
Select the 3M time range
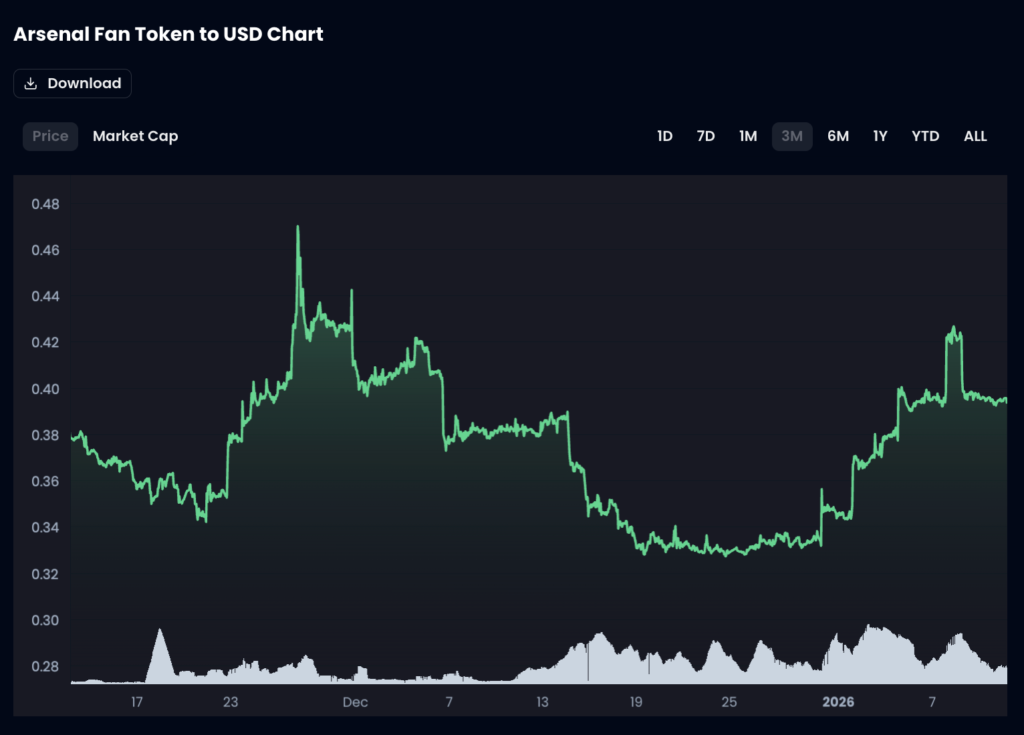pos(792,136)
